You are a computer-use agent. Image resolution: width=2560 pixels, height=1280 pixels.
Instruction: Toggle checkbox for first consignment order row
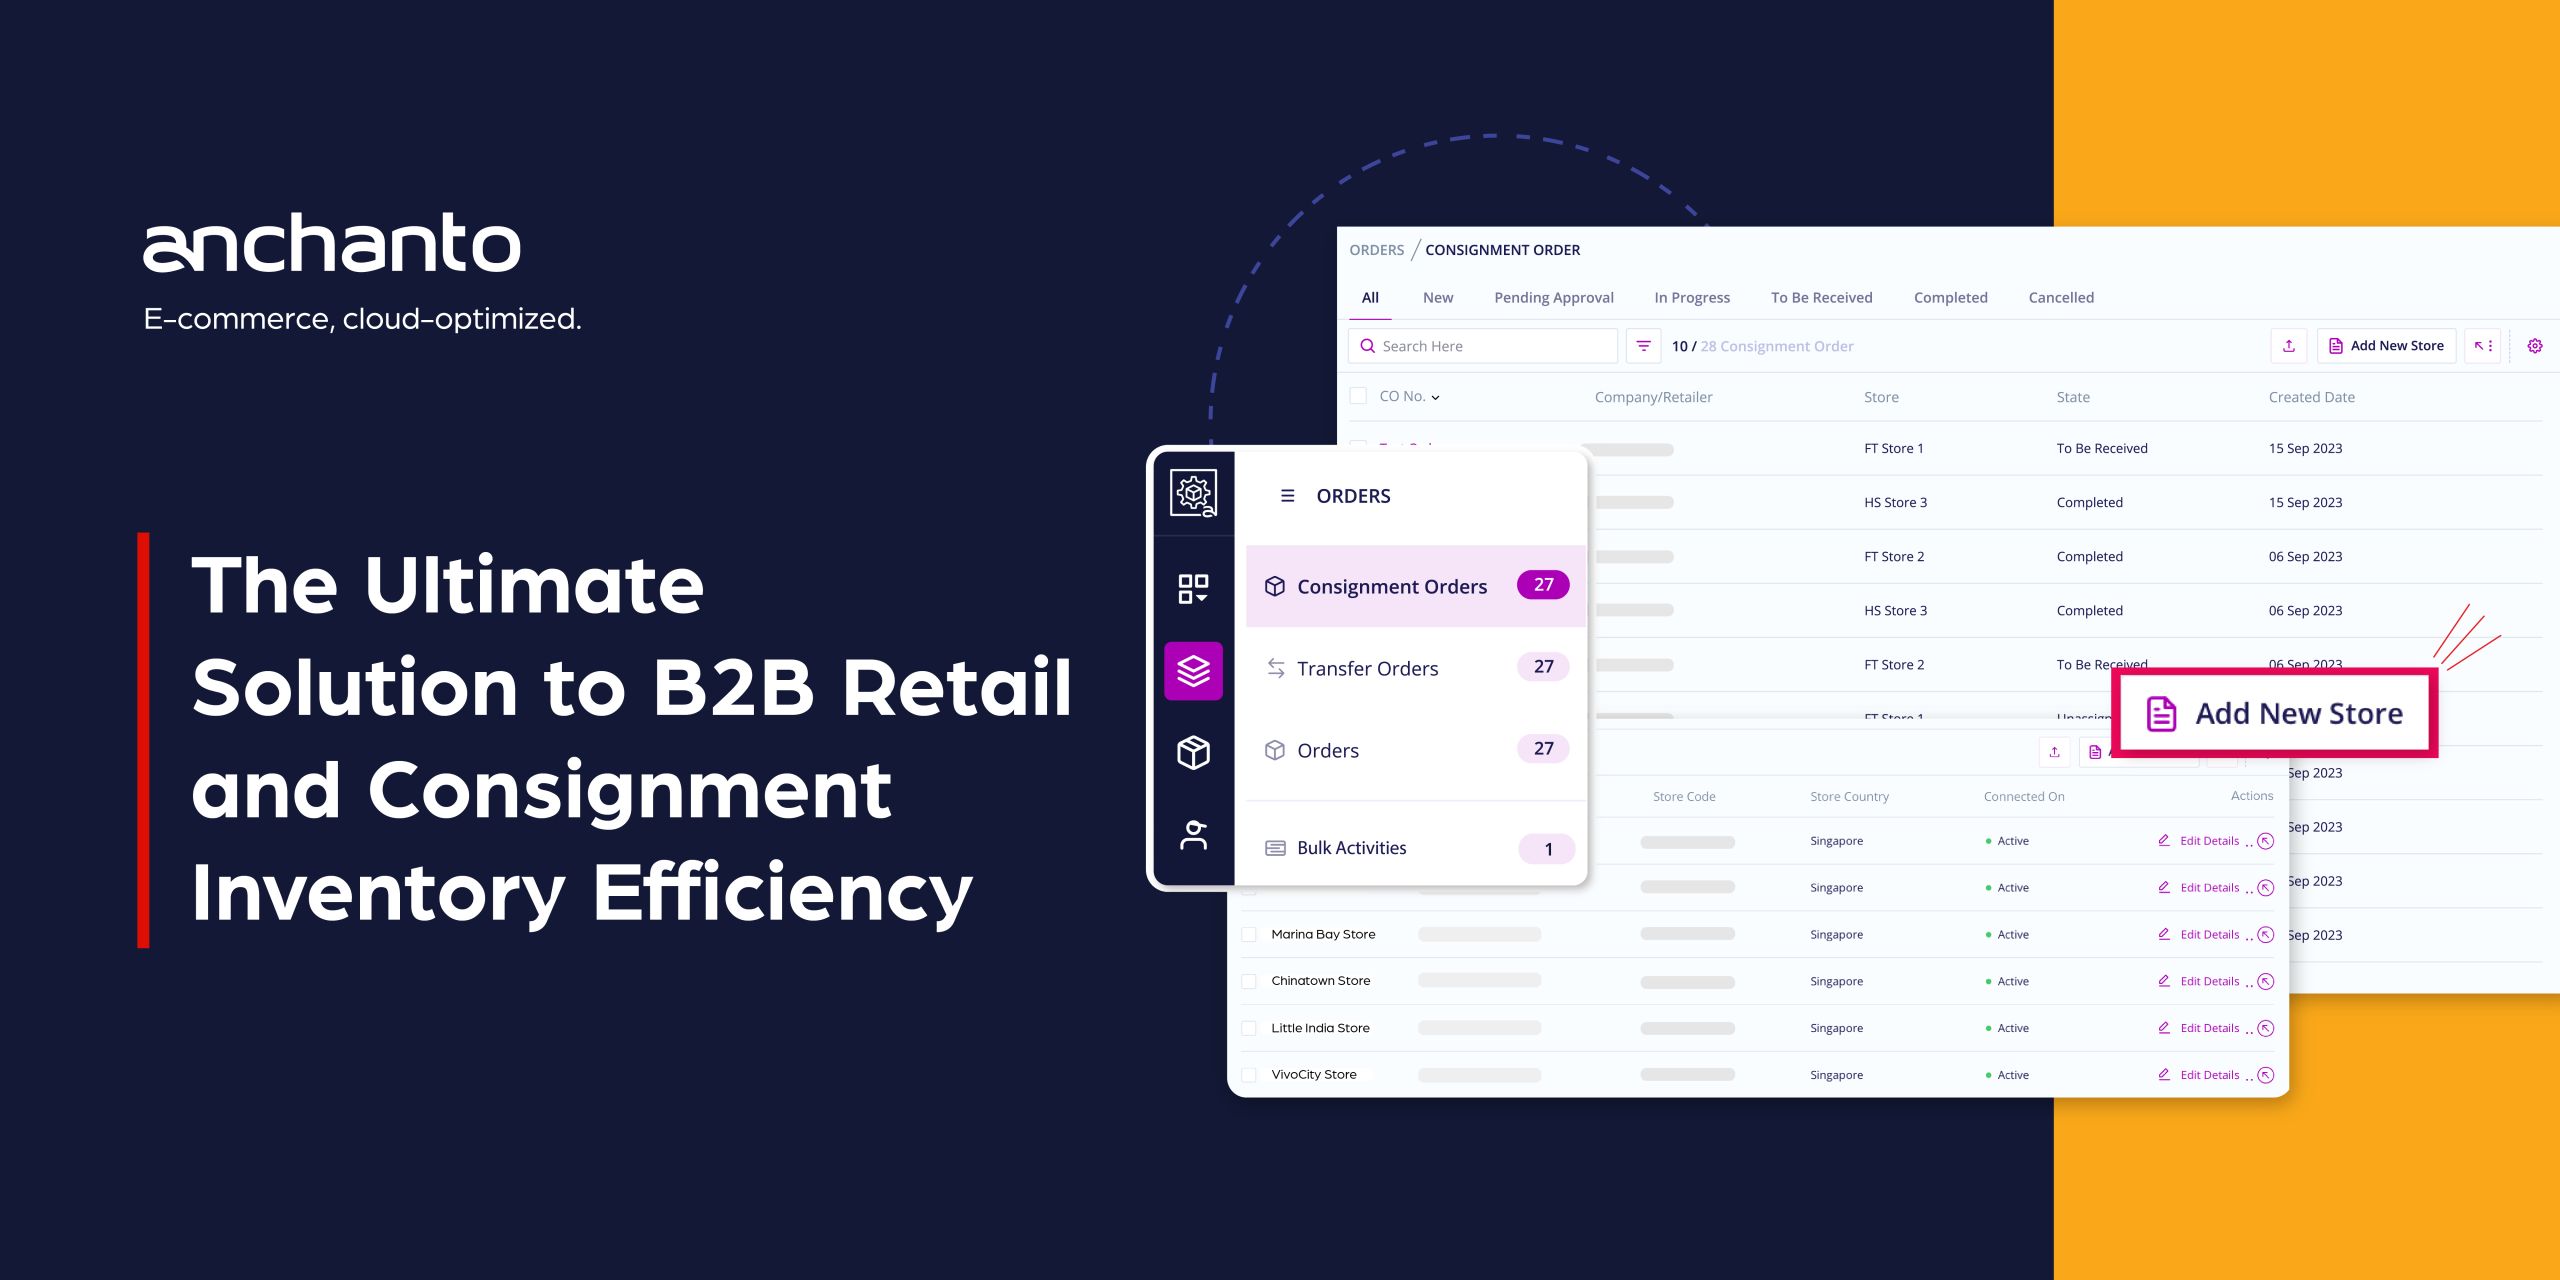click(x=1358, y=444)
